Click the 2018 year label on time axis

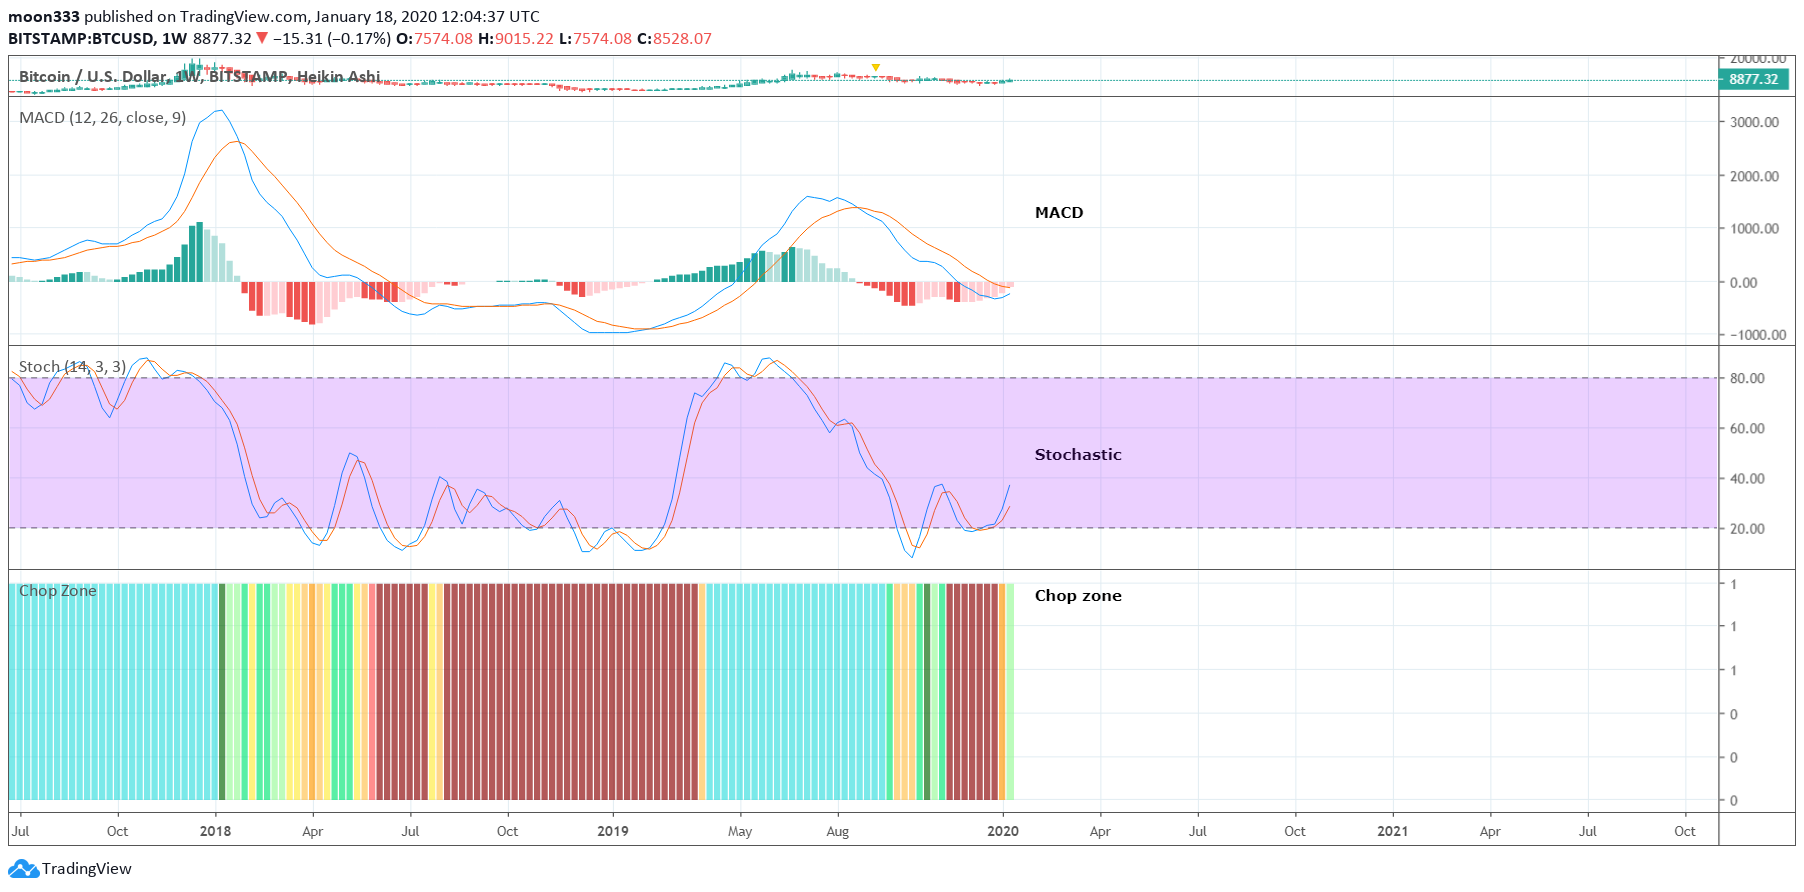tap(215, 831)
